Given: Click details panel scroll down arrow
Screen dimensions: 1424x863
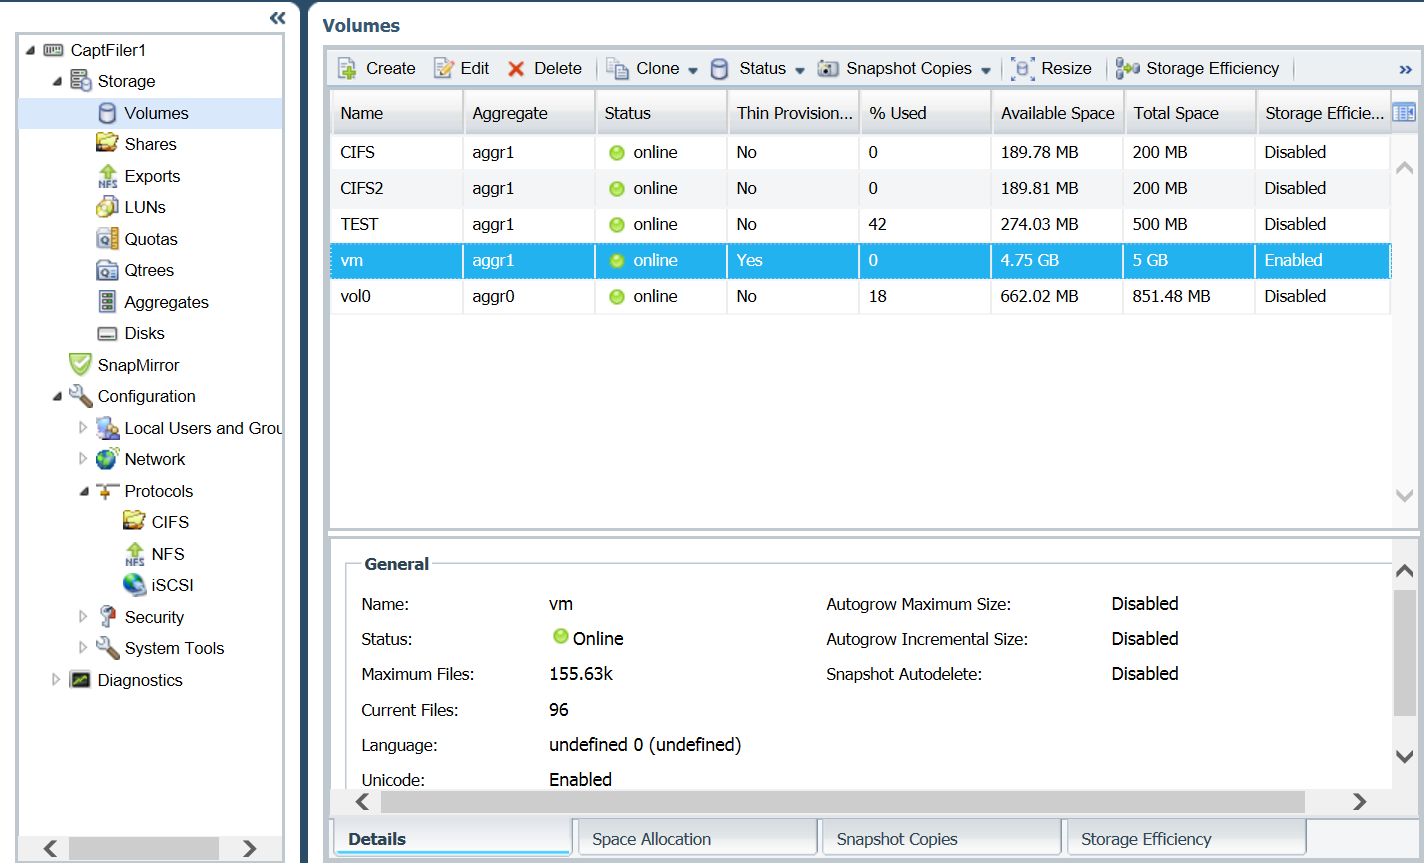Looking at the screenshot, I should point(1404,757).
